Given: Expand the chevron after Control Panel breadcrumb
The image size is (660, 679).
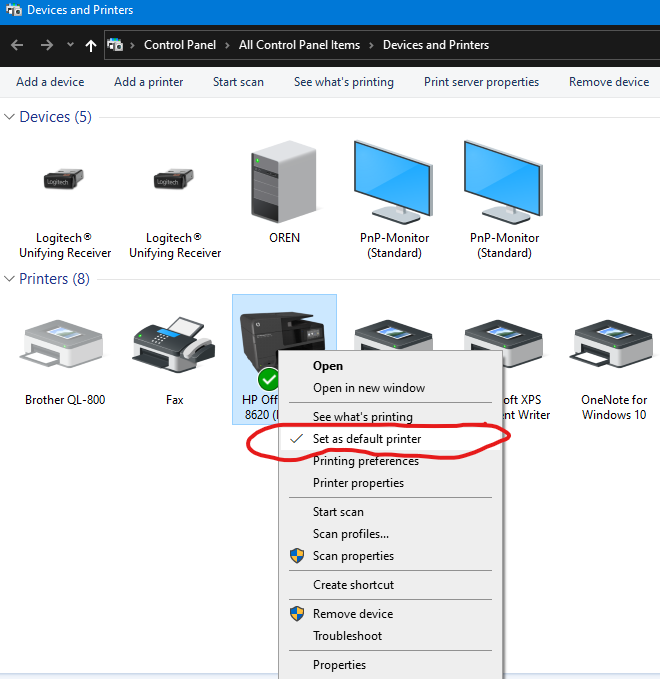Looking at the screenshot, I should point(227,45).
